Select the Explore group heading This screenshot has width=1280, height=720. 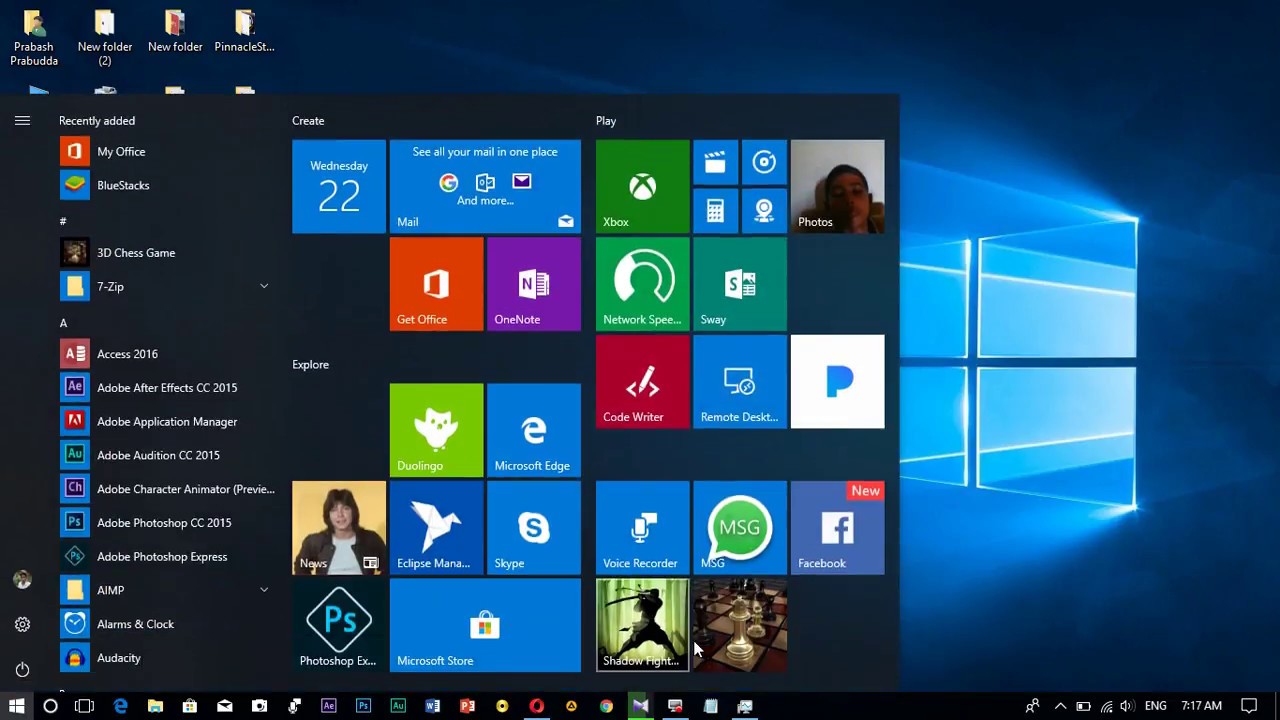tap(310, 365)
